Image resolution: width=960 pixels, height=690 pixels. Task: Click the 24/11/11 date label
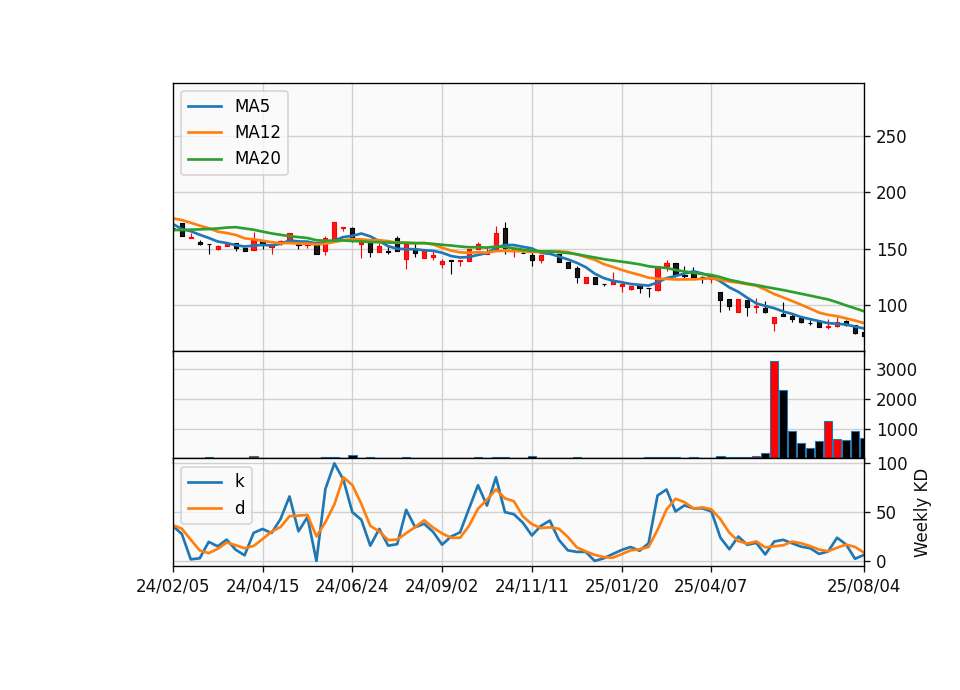coord(531,586)
